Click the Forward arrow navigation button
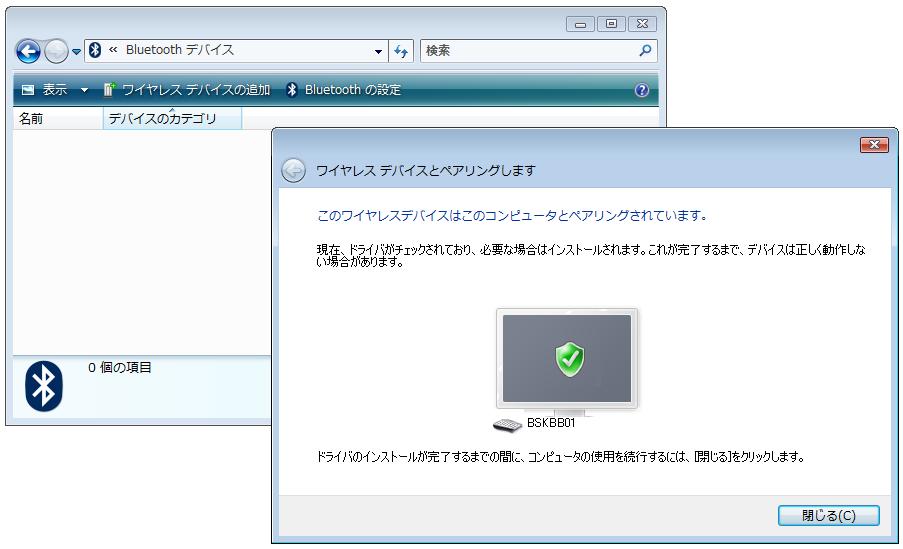The width and height of the screenshot is (903, 549). pos(56,51)
